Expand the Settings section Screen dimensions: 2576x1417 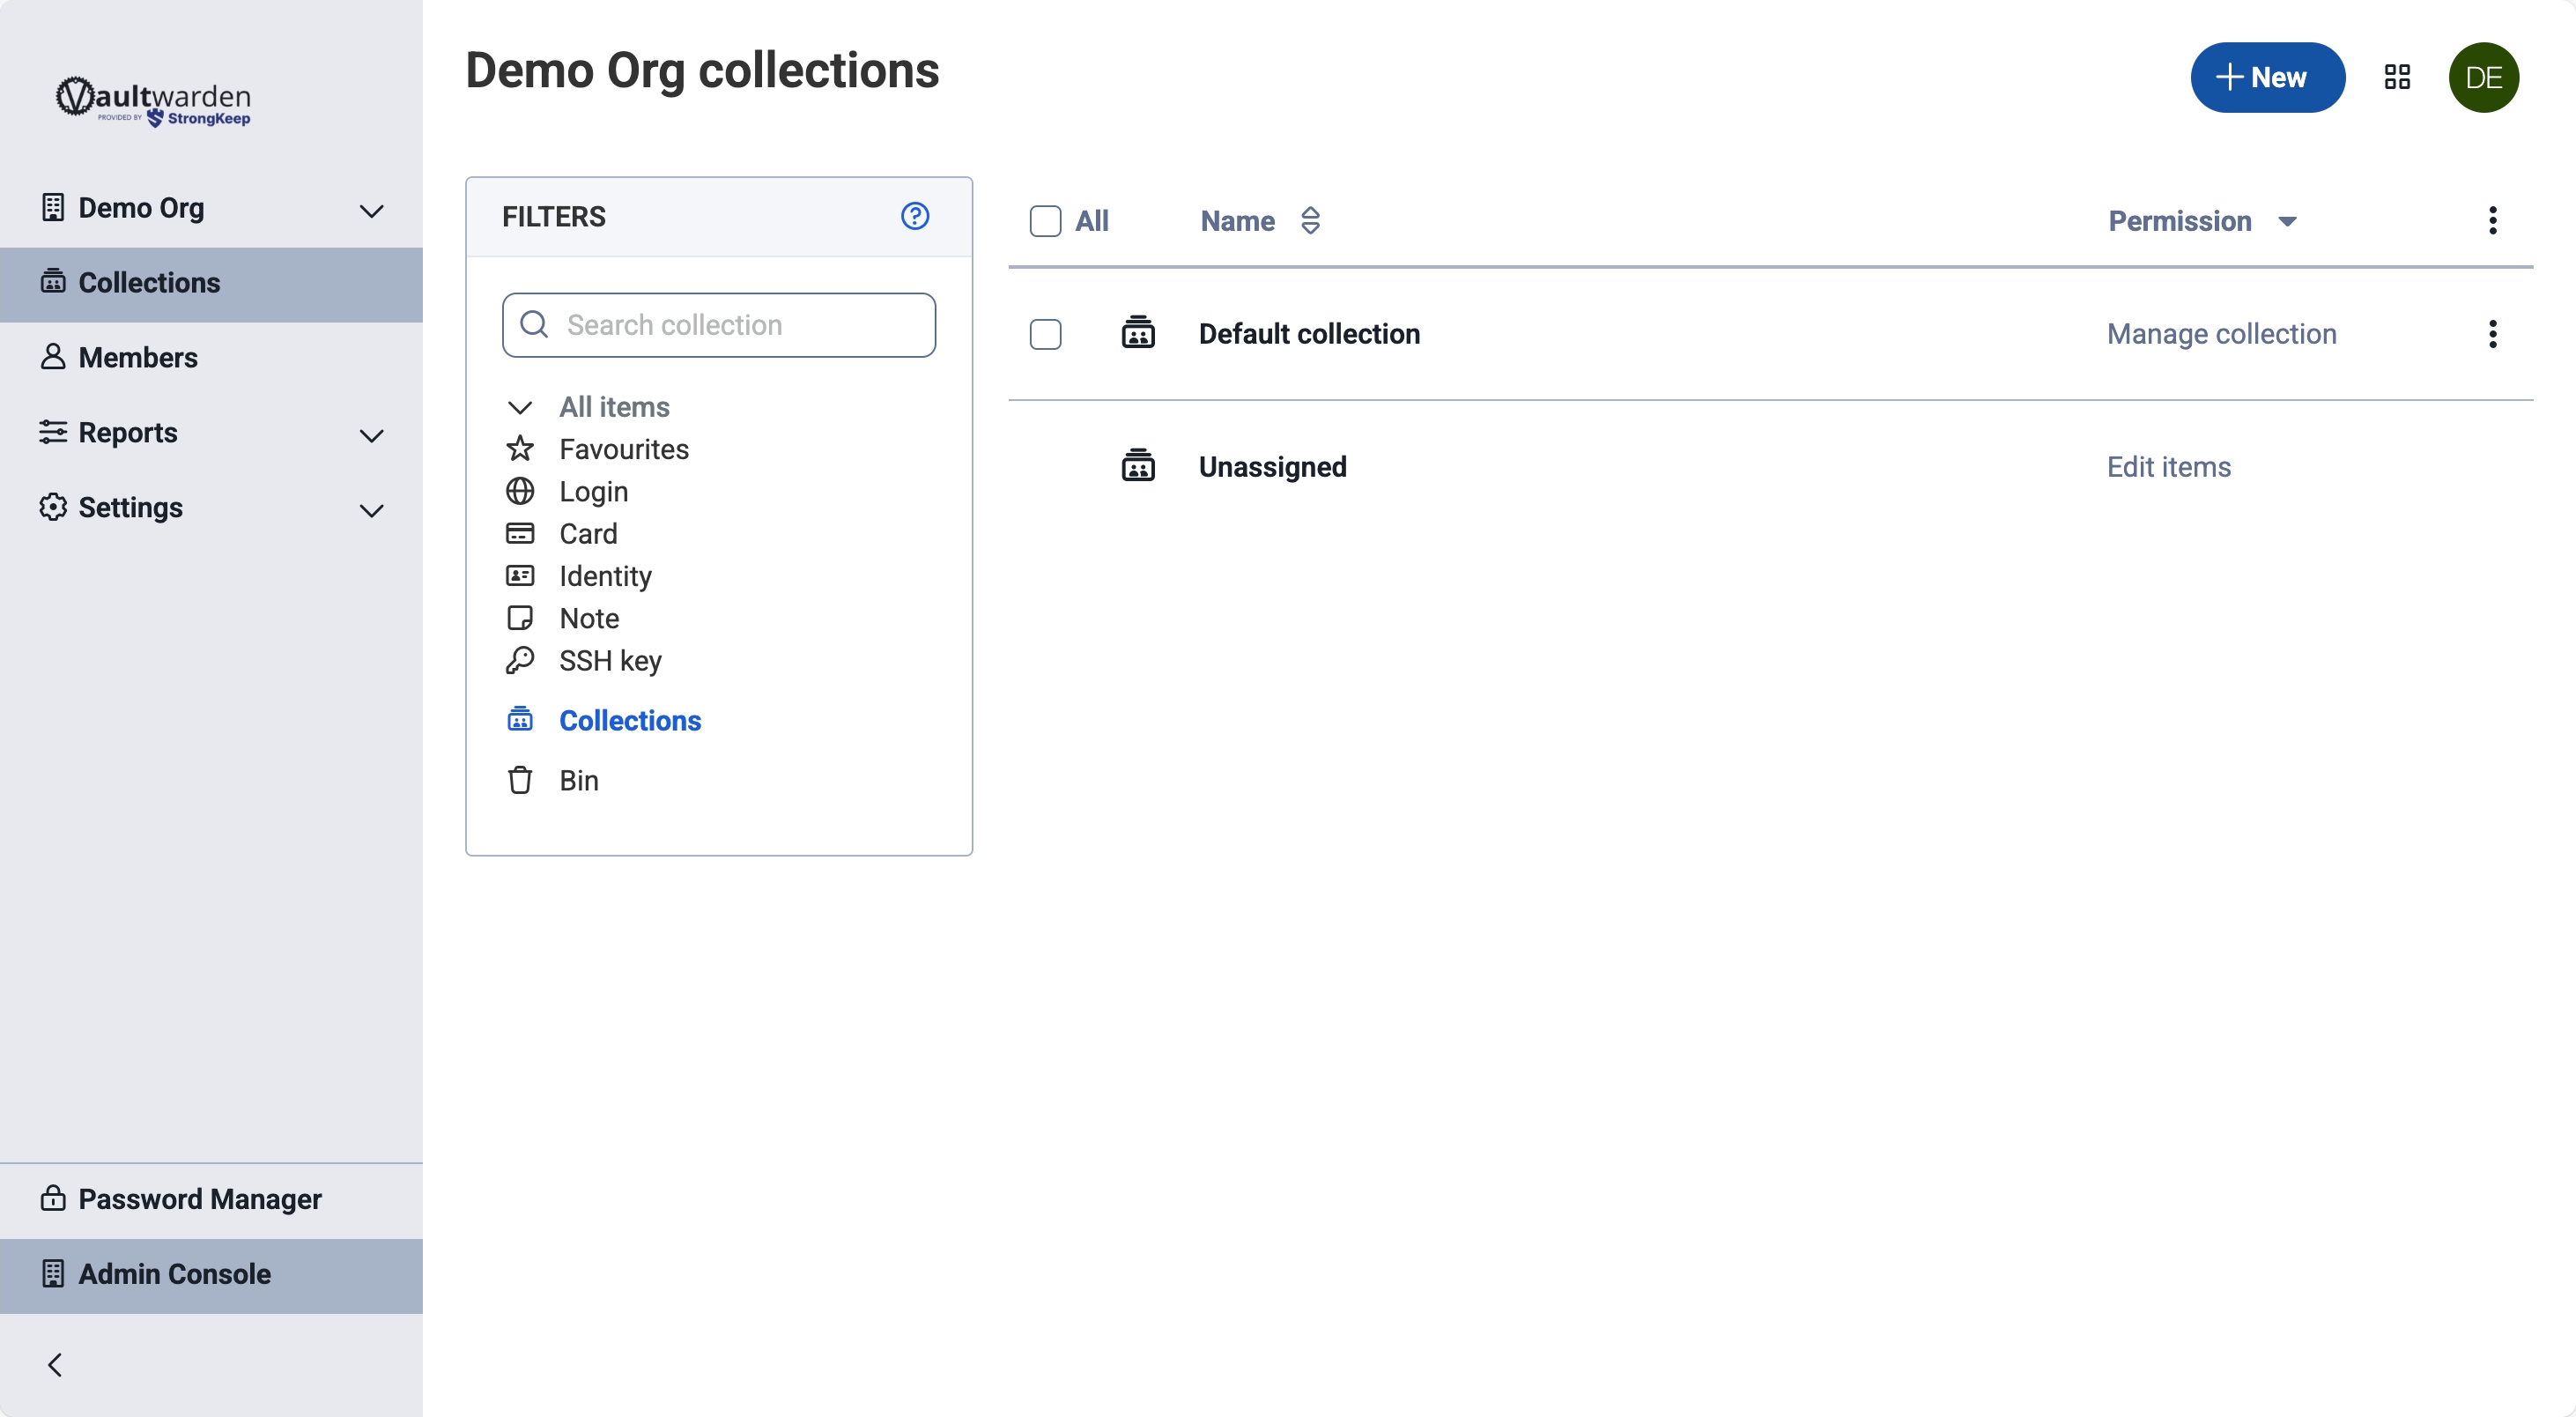(x=371, y=510)
